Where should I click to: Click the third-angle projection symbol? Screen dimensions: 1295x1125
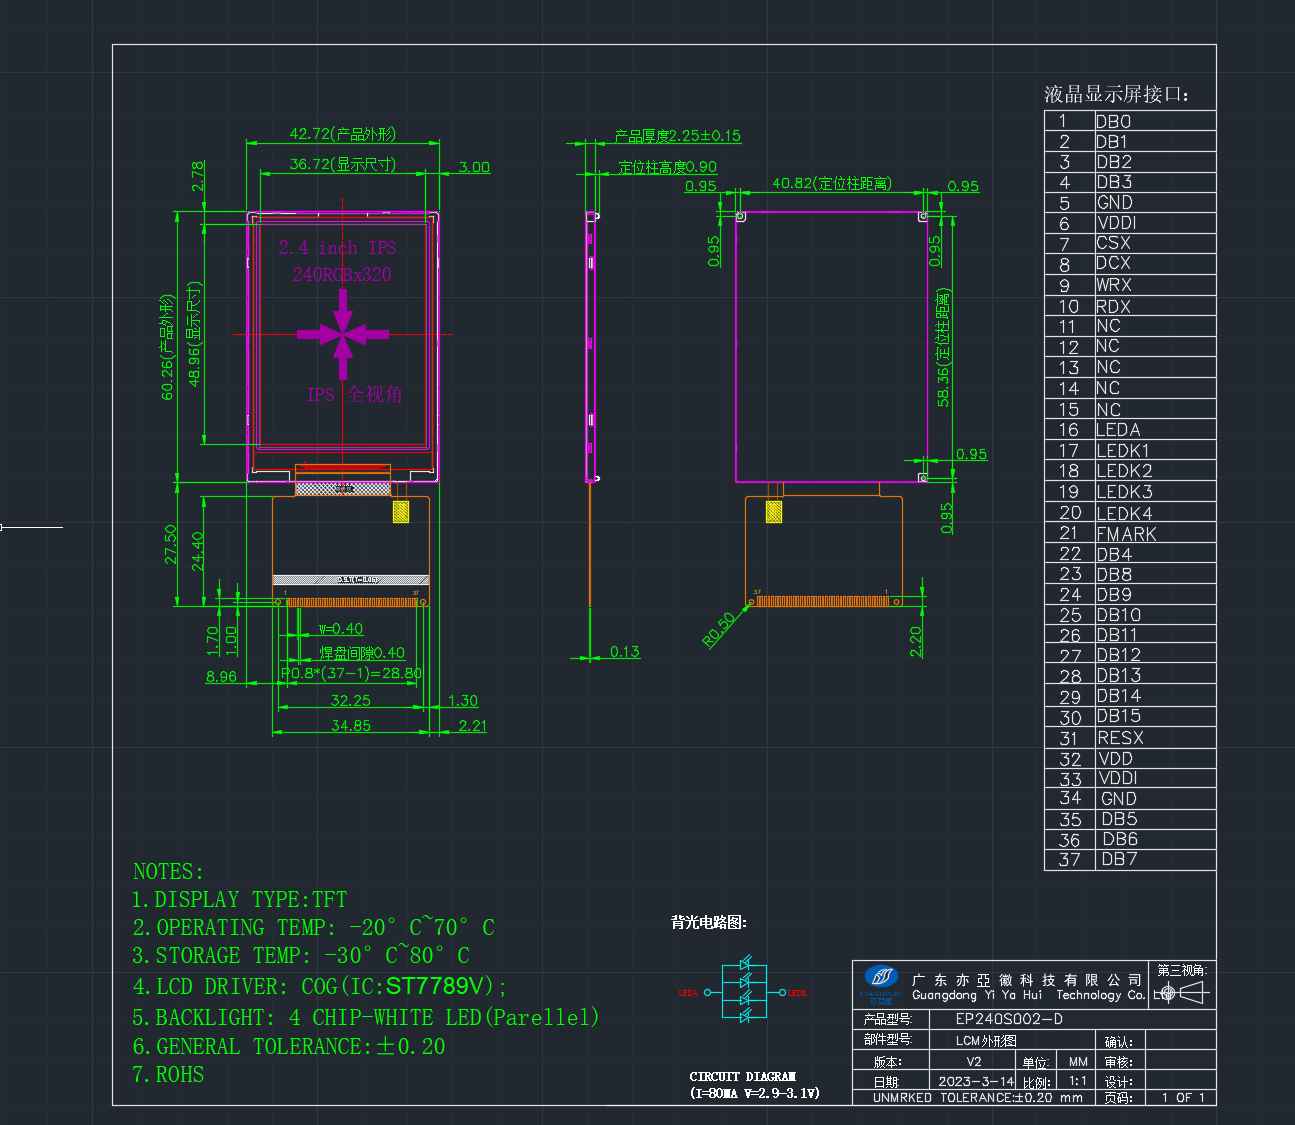point(1181,993)
